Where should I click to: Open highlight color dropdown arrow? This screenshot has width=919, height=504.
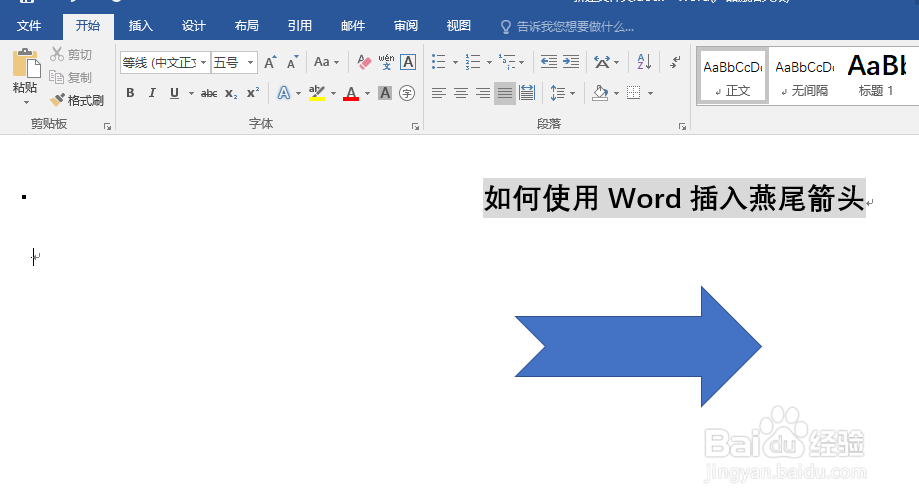click(333, 93)
